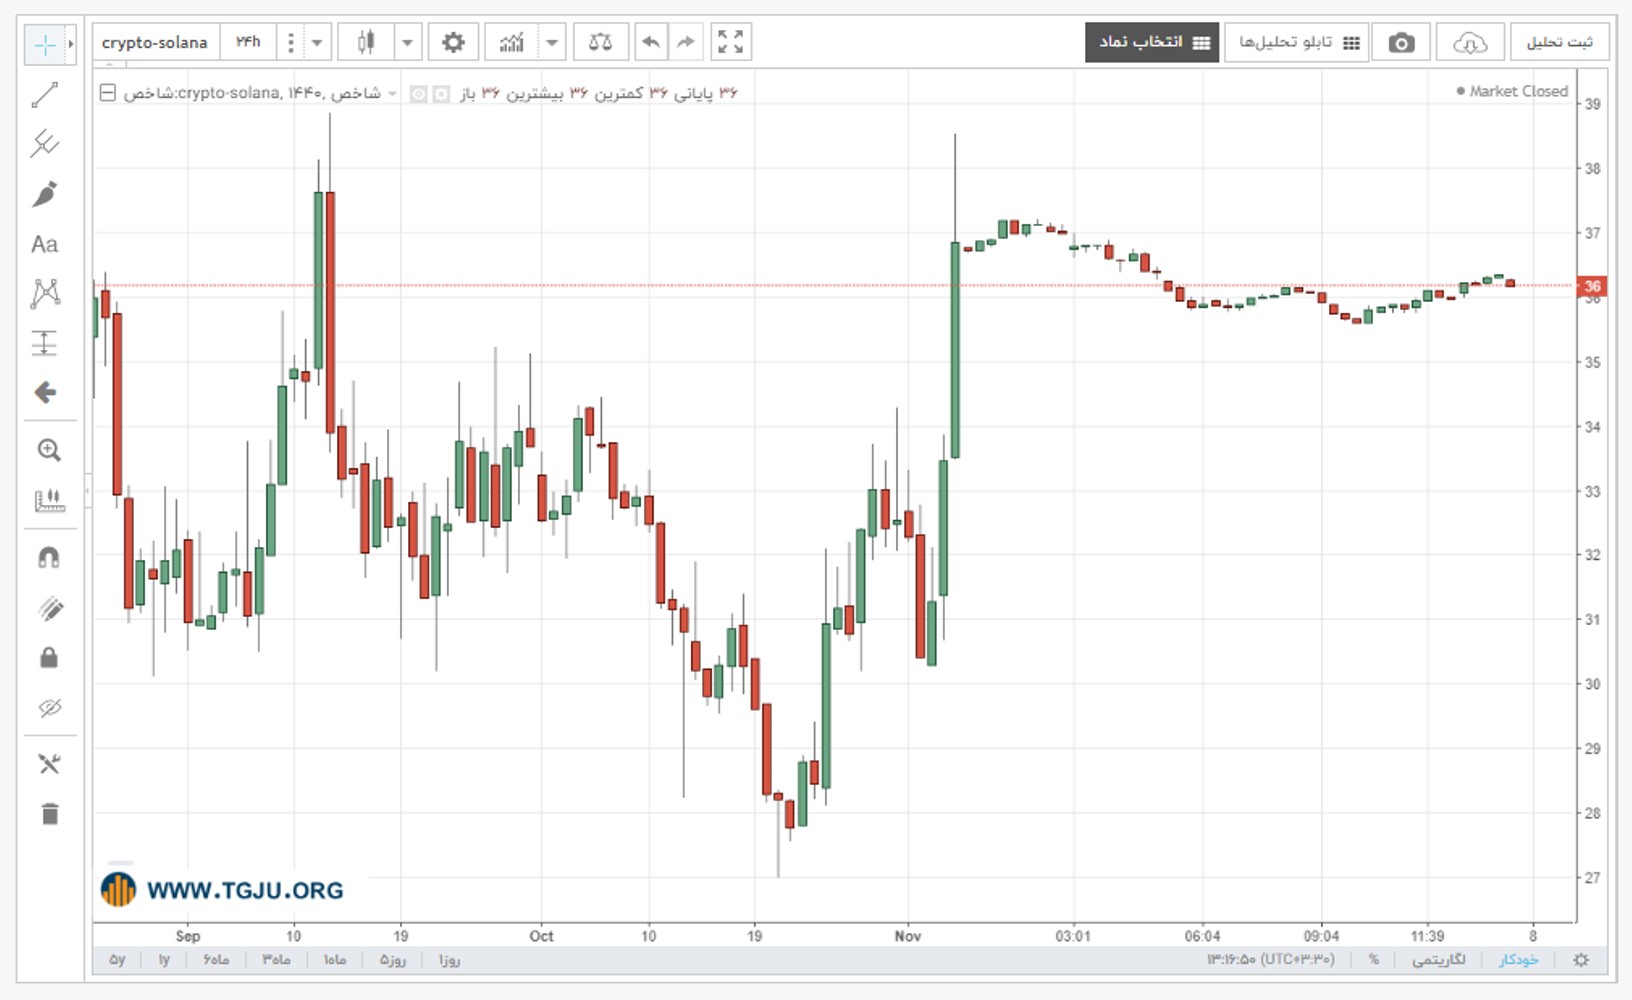Toggle lock all drawing tools
This screenshot has height=1000, width=1632.
pyautogui.click(x=48, y=657)
